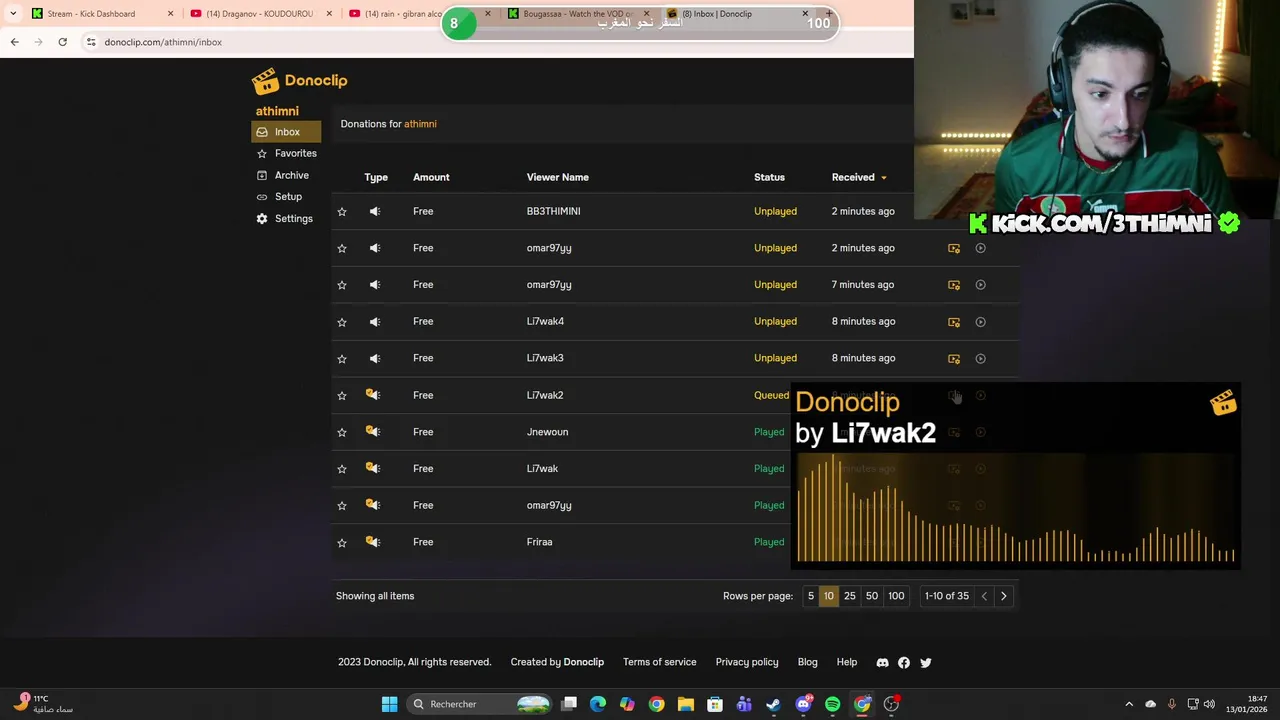Click the speaker type icon for Li7wak4
The image size is (1280, 720).
(x=375, y=321)
